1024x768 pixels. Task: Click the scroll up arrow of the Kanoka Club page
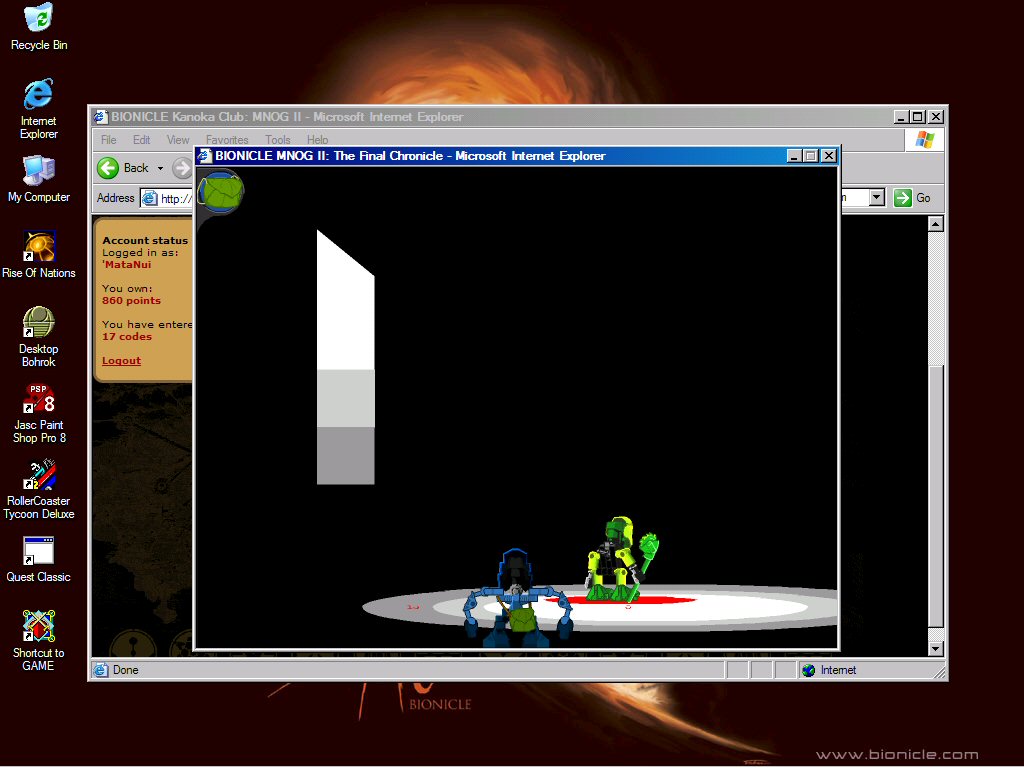pyautogui.click(x=935, y=224)
